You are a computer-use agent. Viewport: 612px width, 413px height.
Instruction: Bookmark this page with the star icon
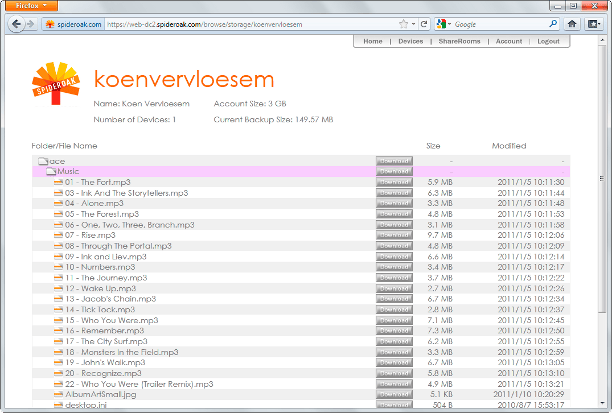(403, 24)
